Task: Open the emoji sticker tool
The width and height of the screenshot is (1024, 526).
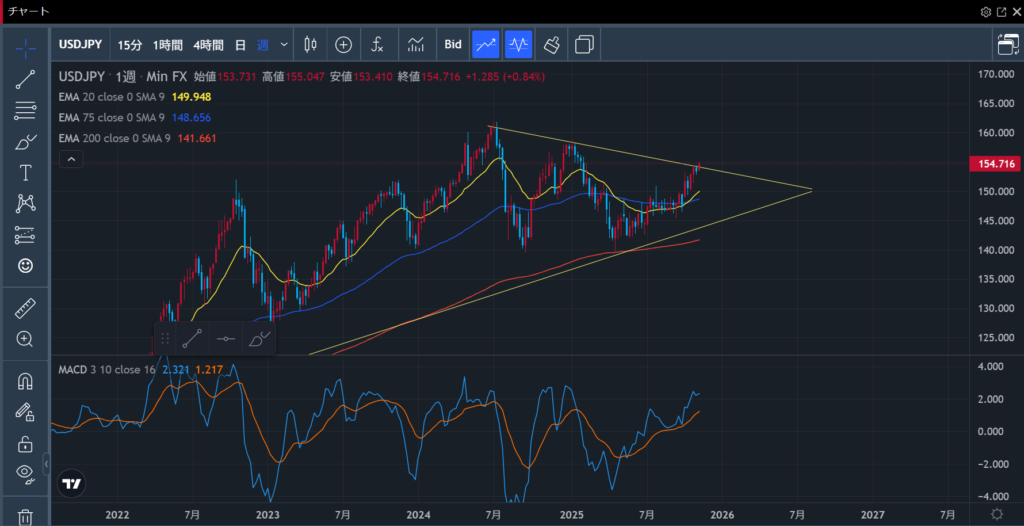Action: 26,266
